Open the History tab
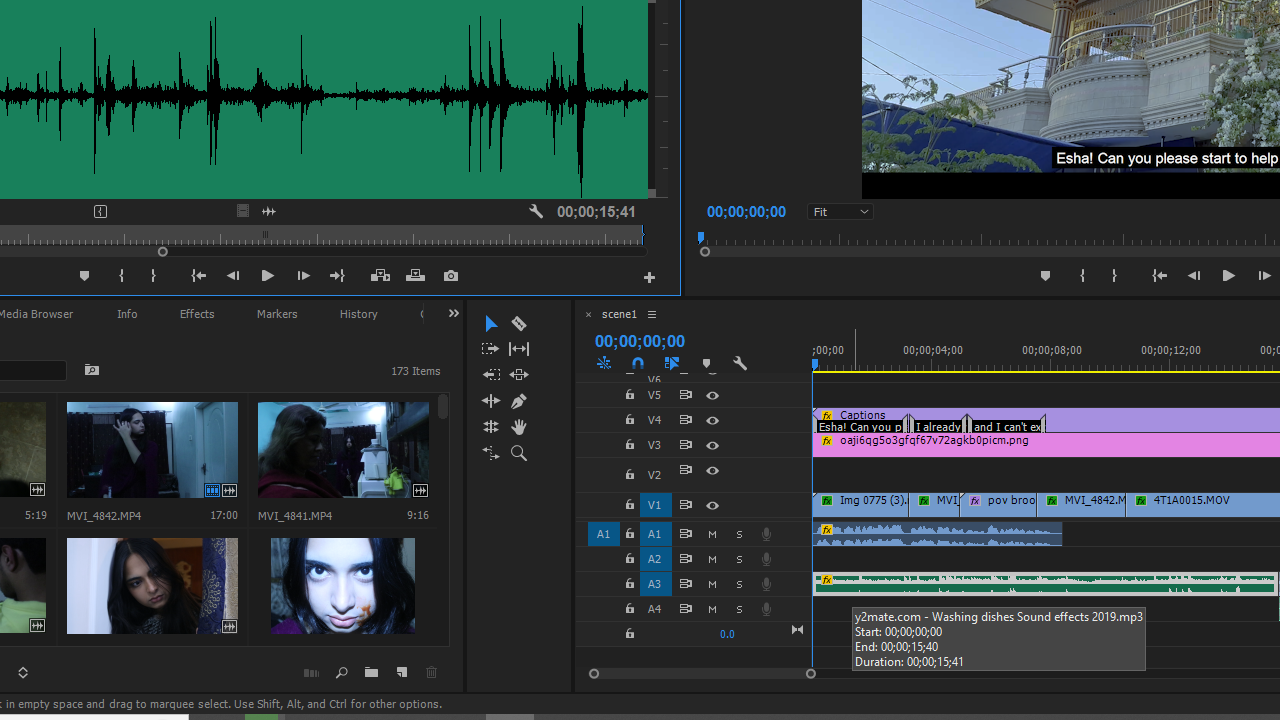 (x=358, y=314)
